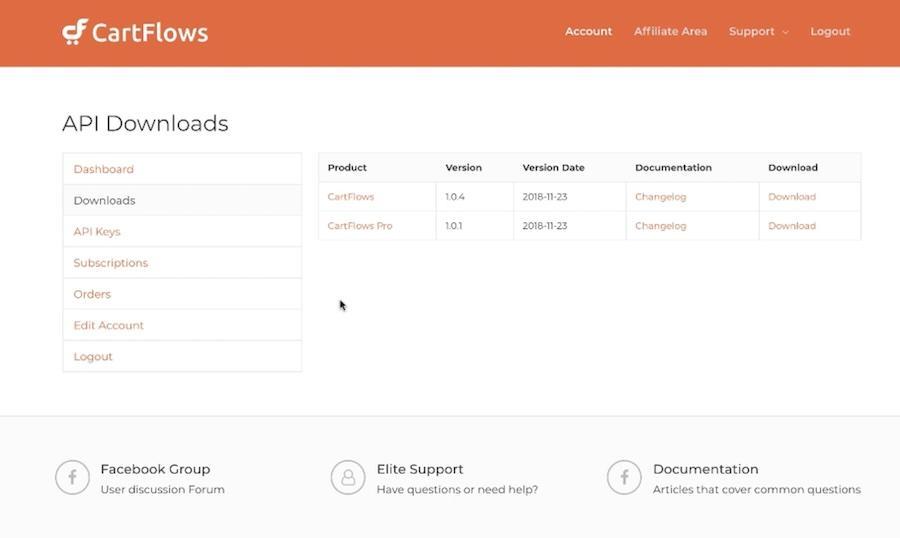900x538 pixels.
Task: Click Logout in the top navigation
Action: (x=830, y=32)
